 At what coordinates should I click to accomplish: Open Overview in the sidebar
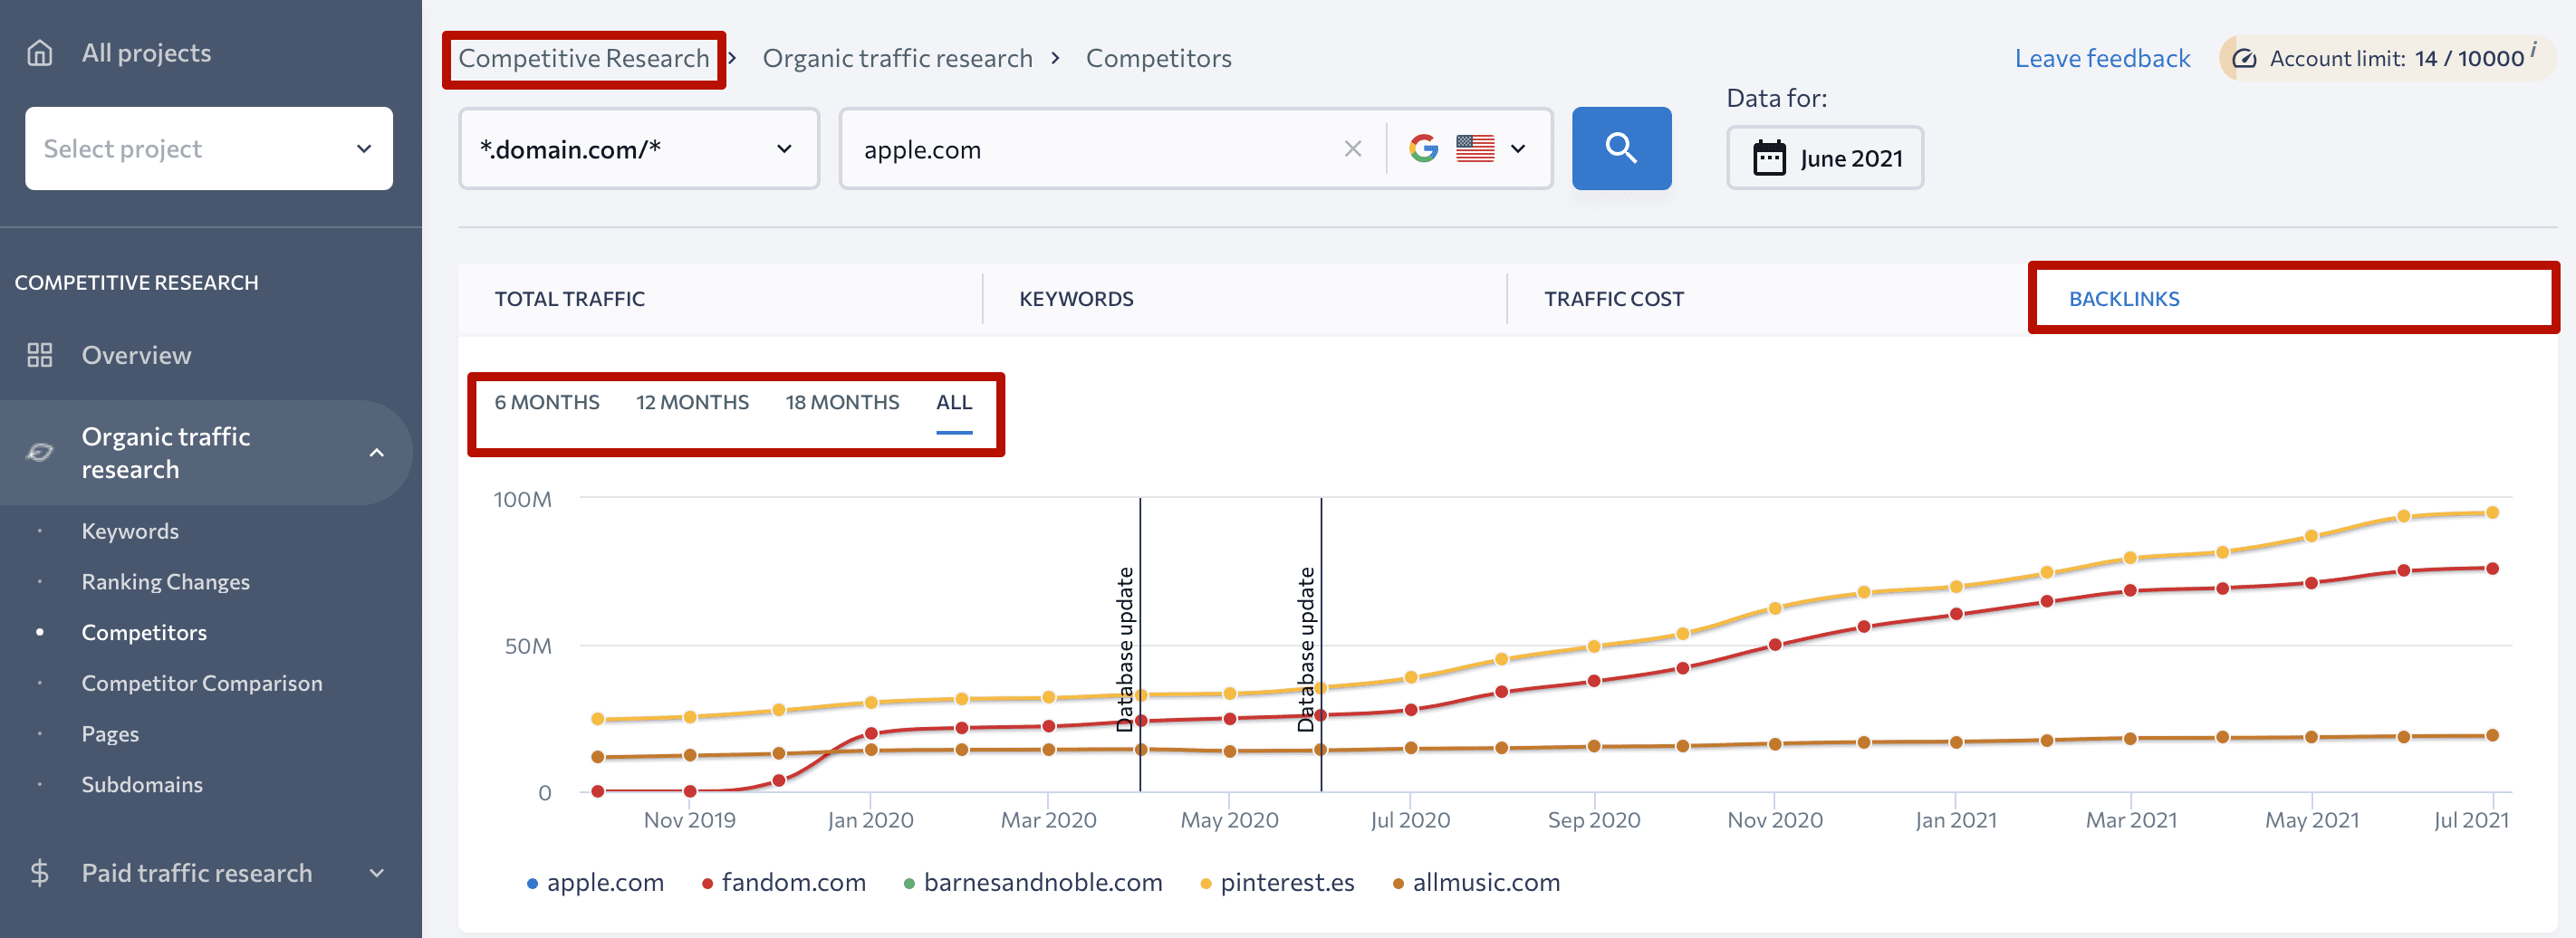(136, 355)
